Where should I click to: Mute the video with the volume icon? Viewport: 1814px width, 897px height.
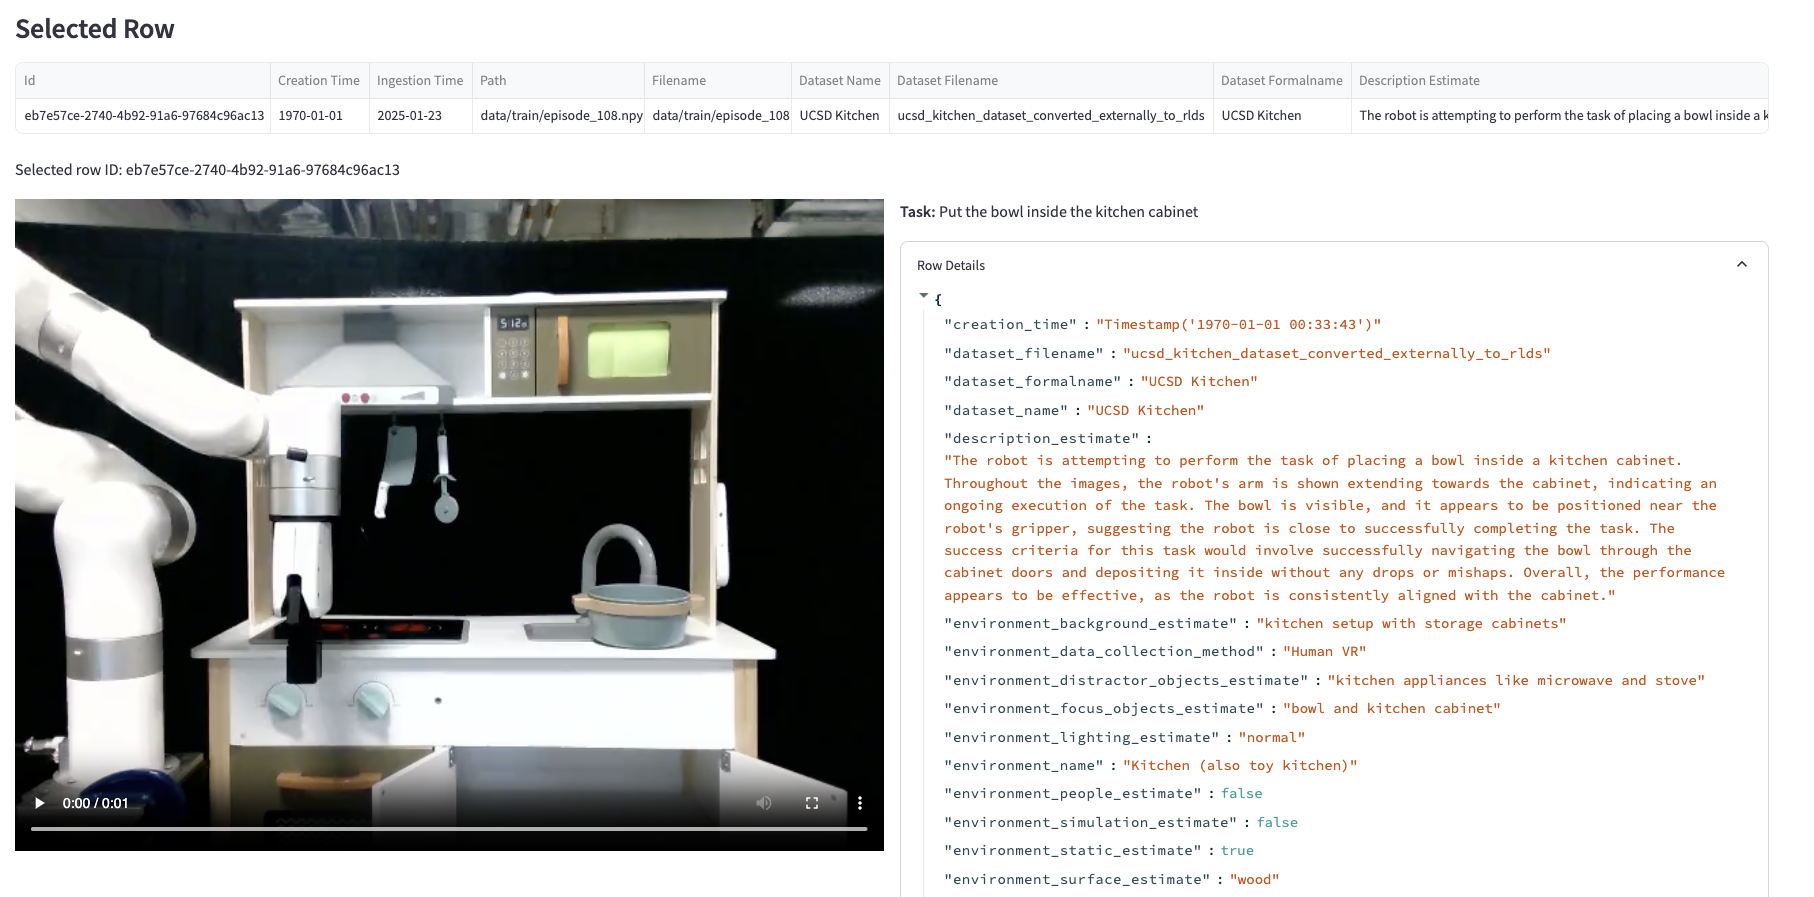[x=764, y=803]
